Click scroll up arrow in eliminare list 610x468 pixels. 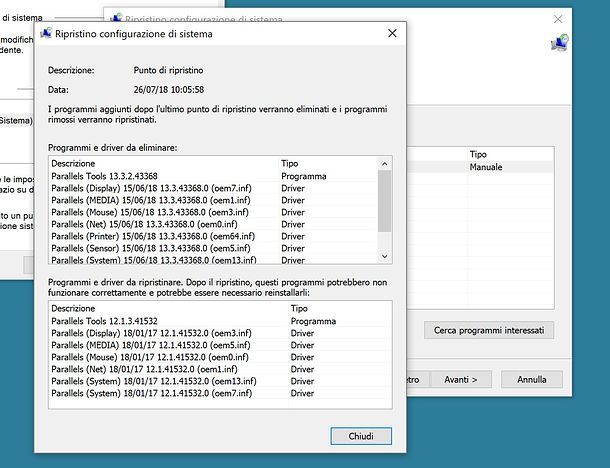(385, 164)
